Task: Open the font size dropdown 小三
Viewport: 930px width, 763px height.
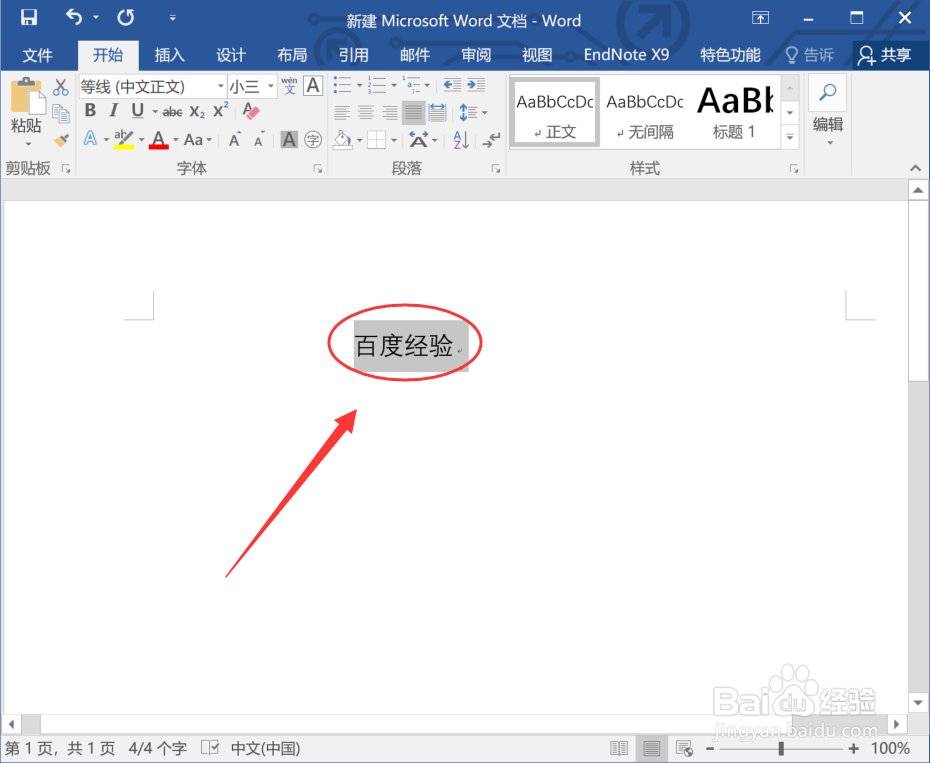Action: click(x=270, y=87)
